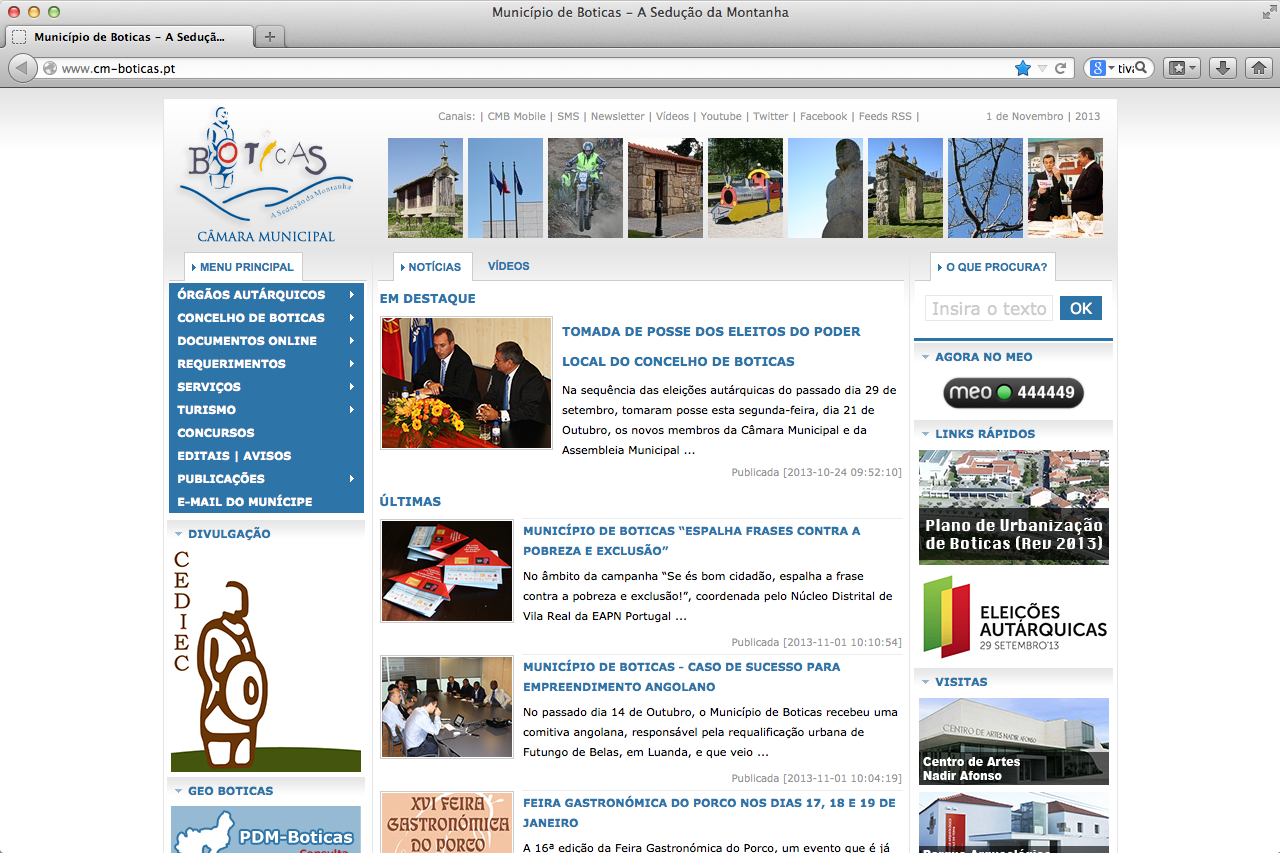
Task: Click the XVI Feira Gastronómica poster image
Action: click(x=447, y=822)
